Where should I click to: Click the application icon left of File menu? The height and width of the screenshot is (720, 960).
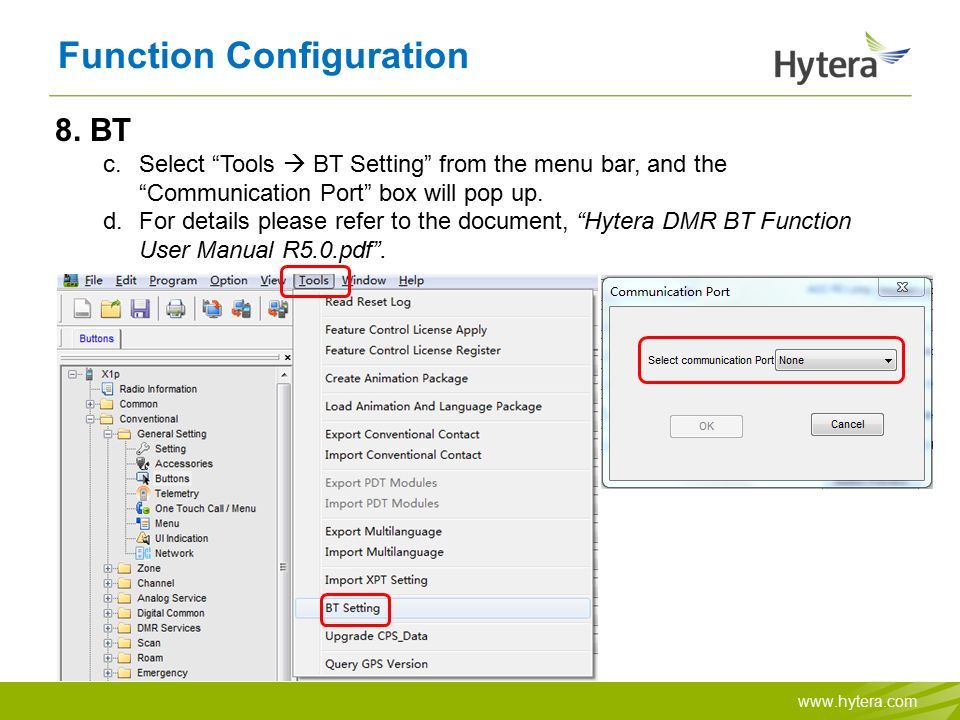point(71,280)
